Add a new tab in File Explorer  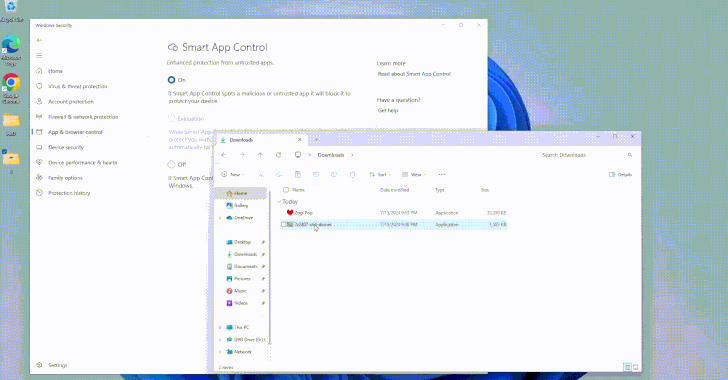click(x=317, y=140)
